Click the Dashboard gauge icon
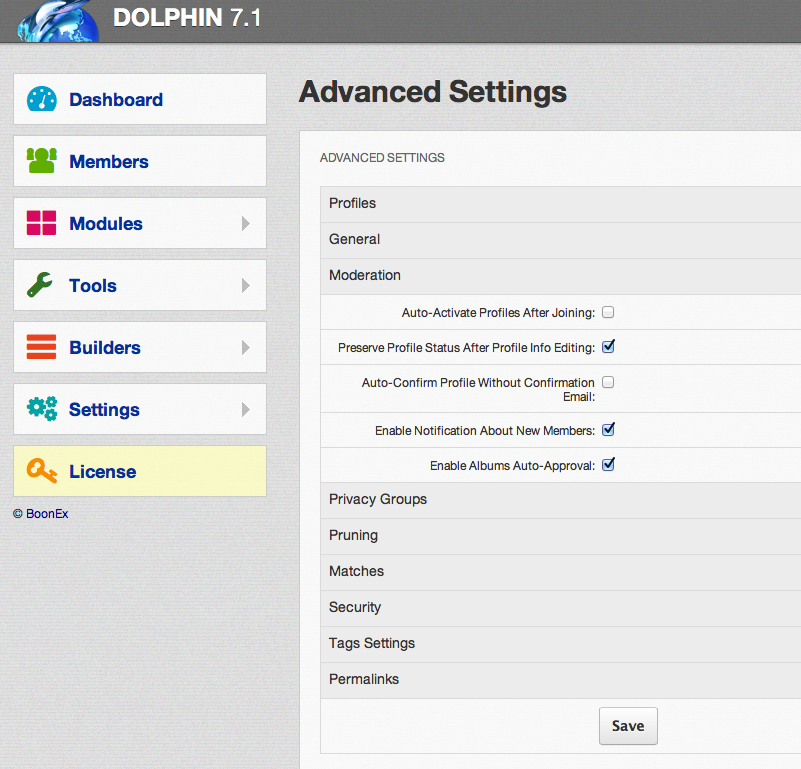 coord(42,100)
